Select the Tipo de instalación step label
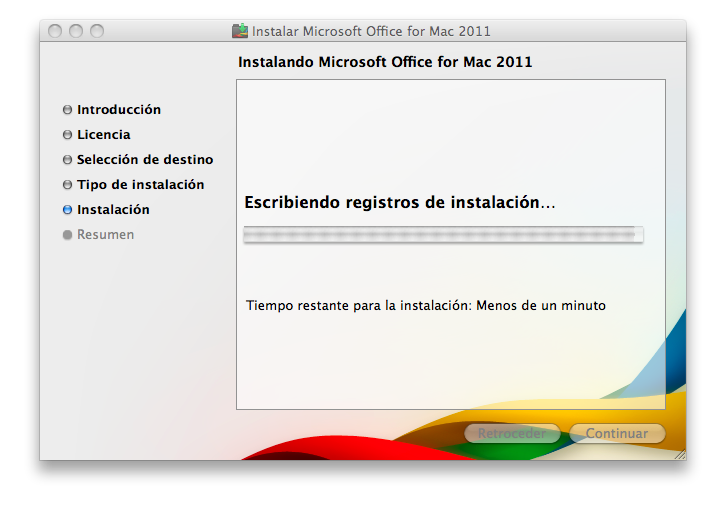This screenshot has width=726, height=520. pos(140,185)
